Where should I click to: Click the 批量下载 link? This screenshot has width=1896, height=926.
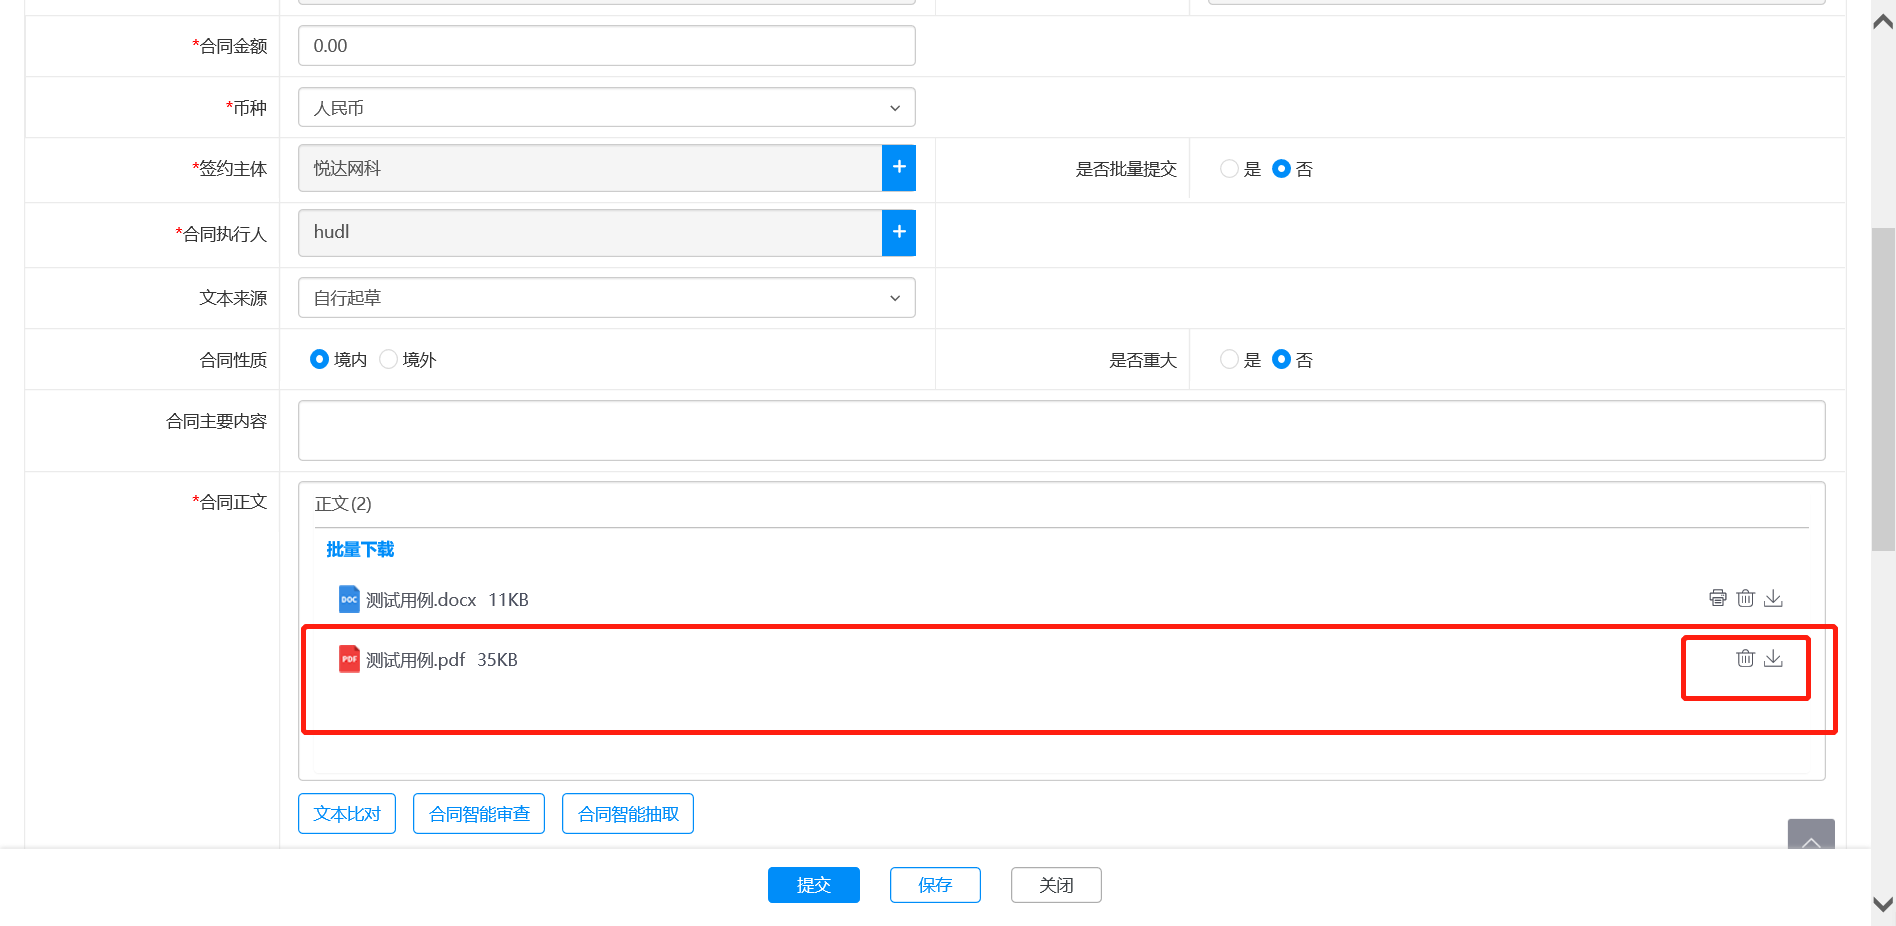pos(360,550)
